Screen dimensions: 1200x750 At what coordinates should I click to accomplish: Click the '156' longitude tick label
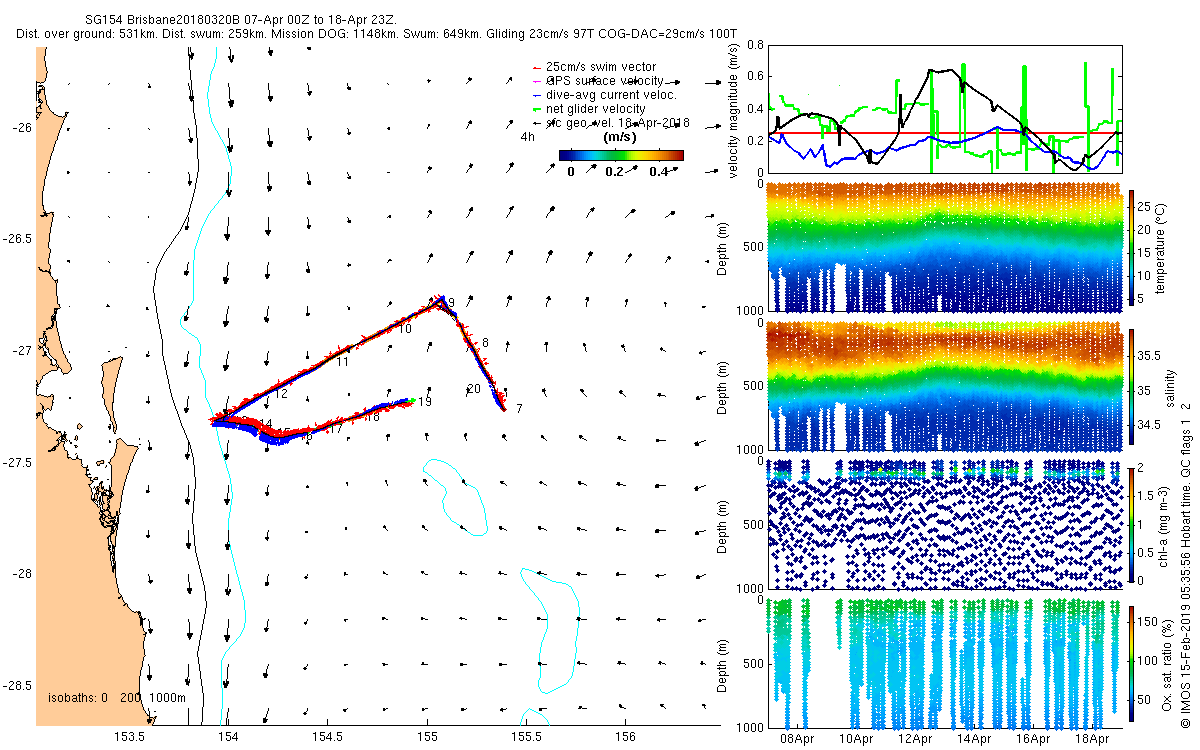point(624,736)
